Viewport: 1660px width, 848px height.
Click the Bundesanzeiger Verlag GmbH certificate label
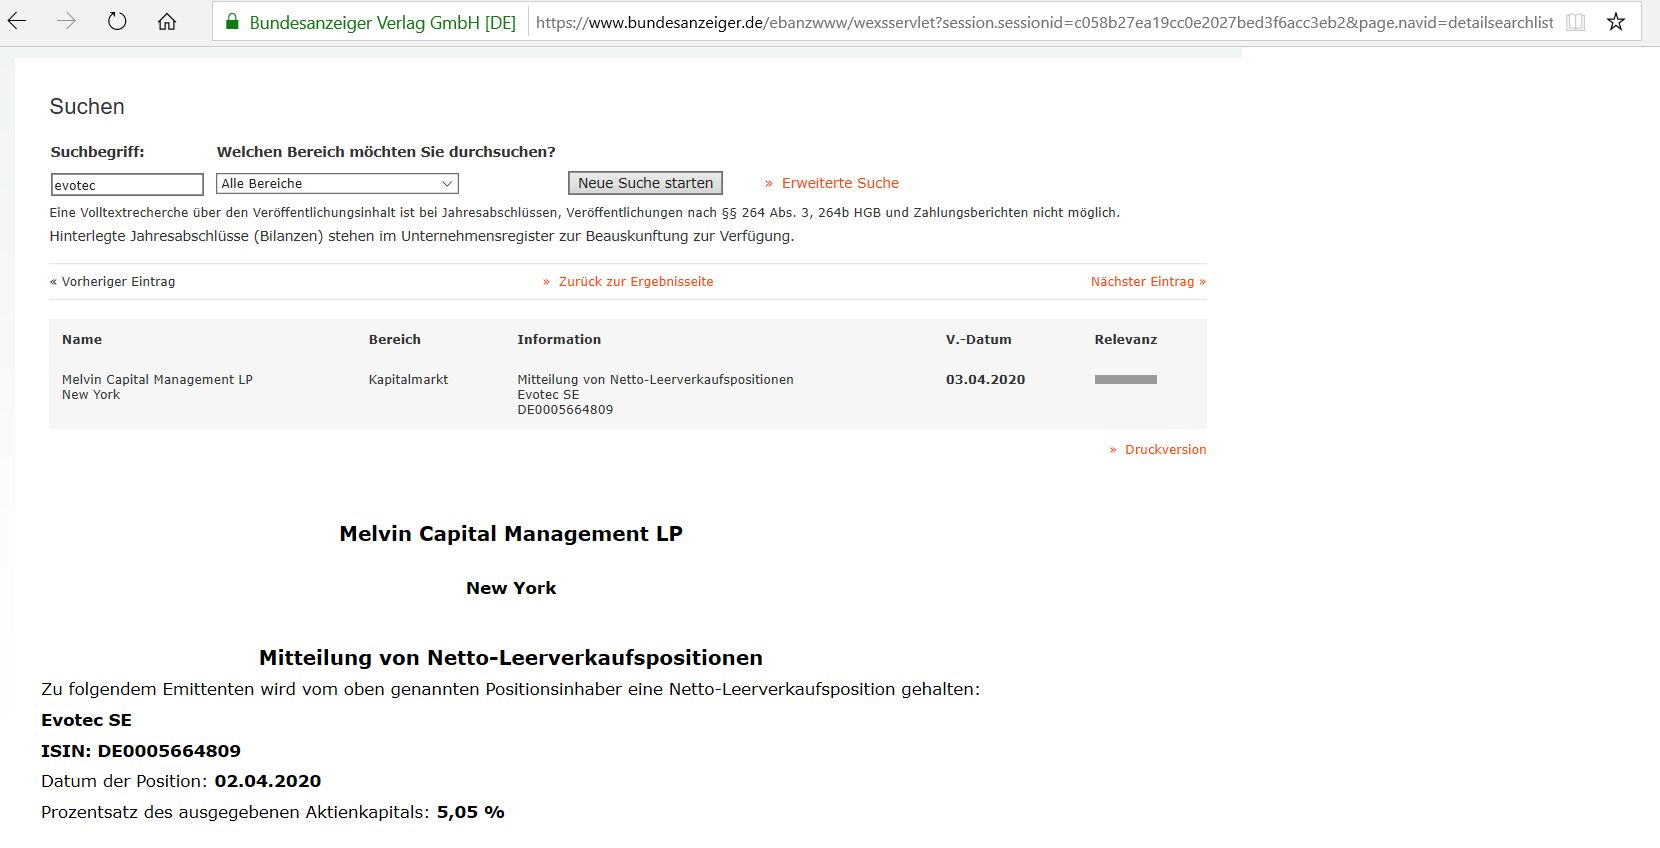383,22
